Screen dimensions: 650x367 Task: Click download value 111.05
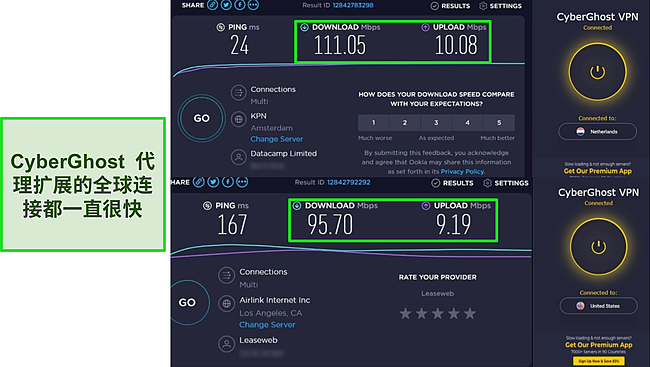(340, 45)
